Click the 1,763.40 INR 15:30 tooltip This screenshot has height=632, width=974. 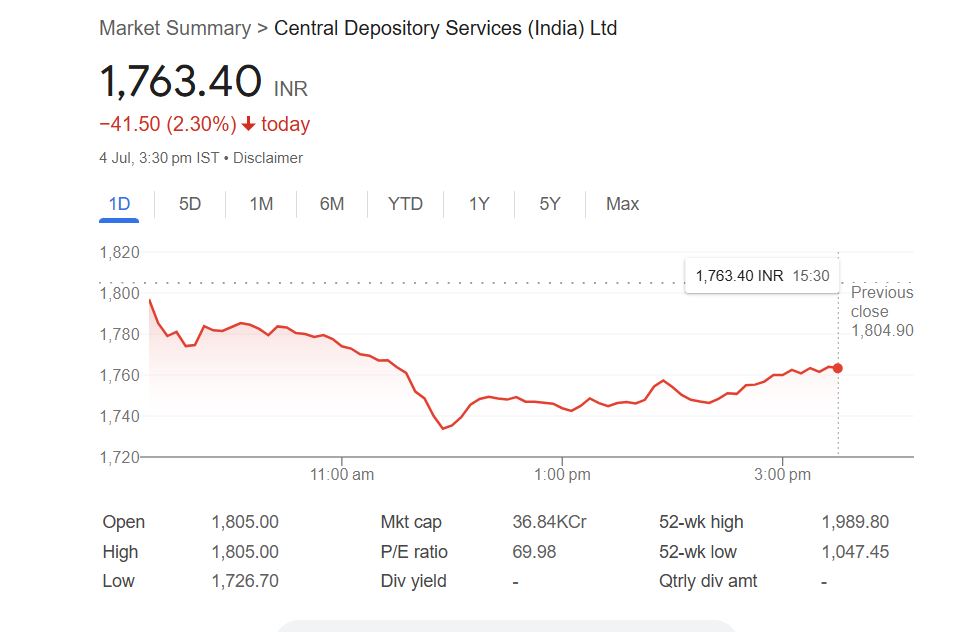[762, 276]
